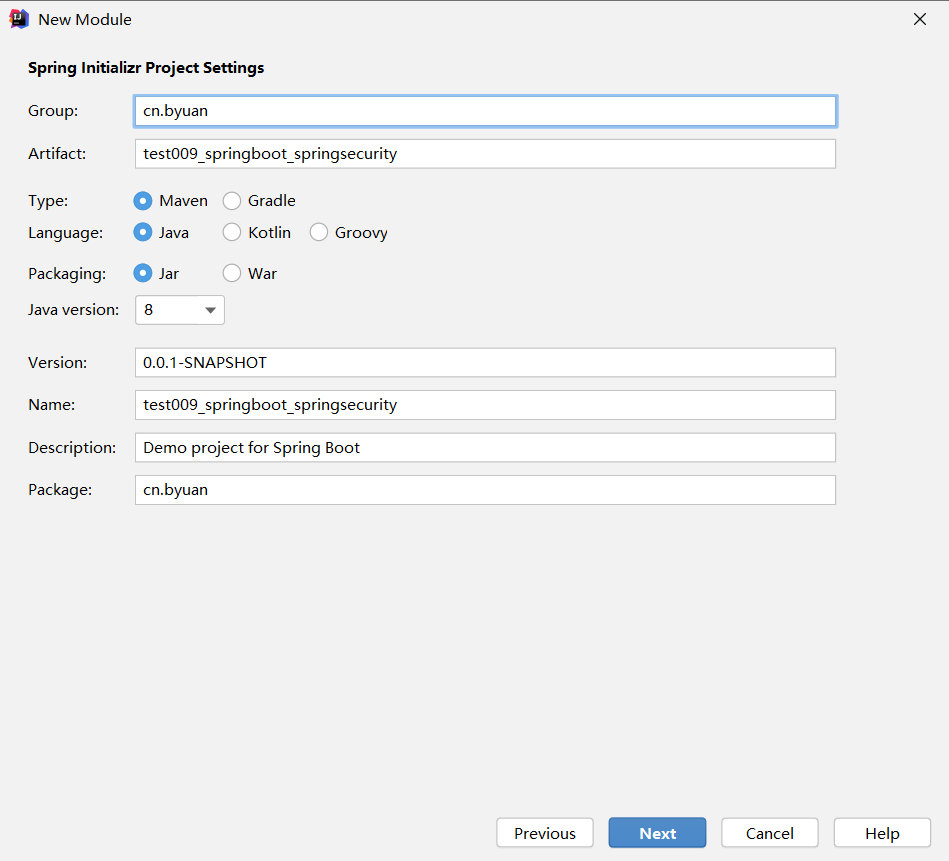
Task: Click the Version field with 0.0.1-SNAPSHOT
Action: point(485,362)
